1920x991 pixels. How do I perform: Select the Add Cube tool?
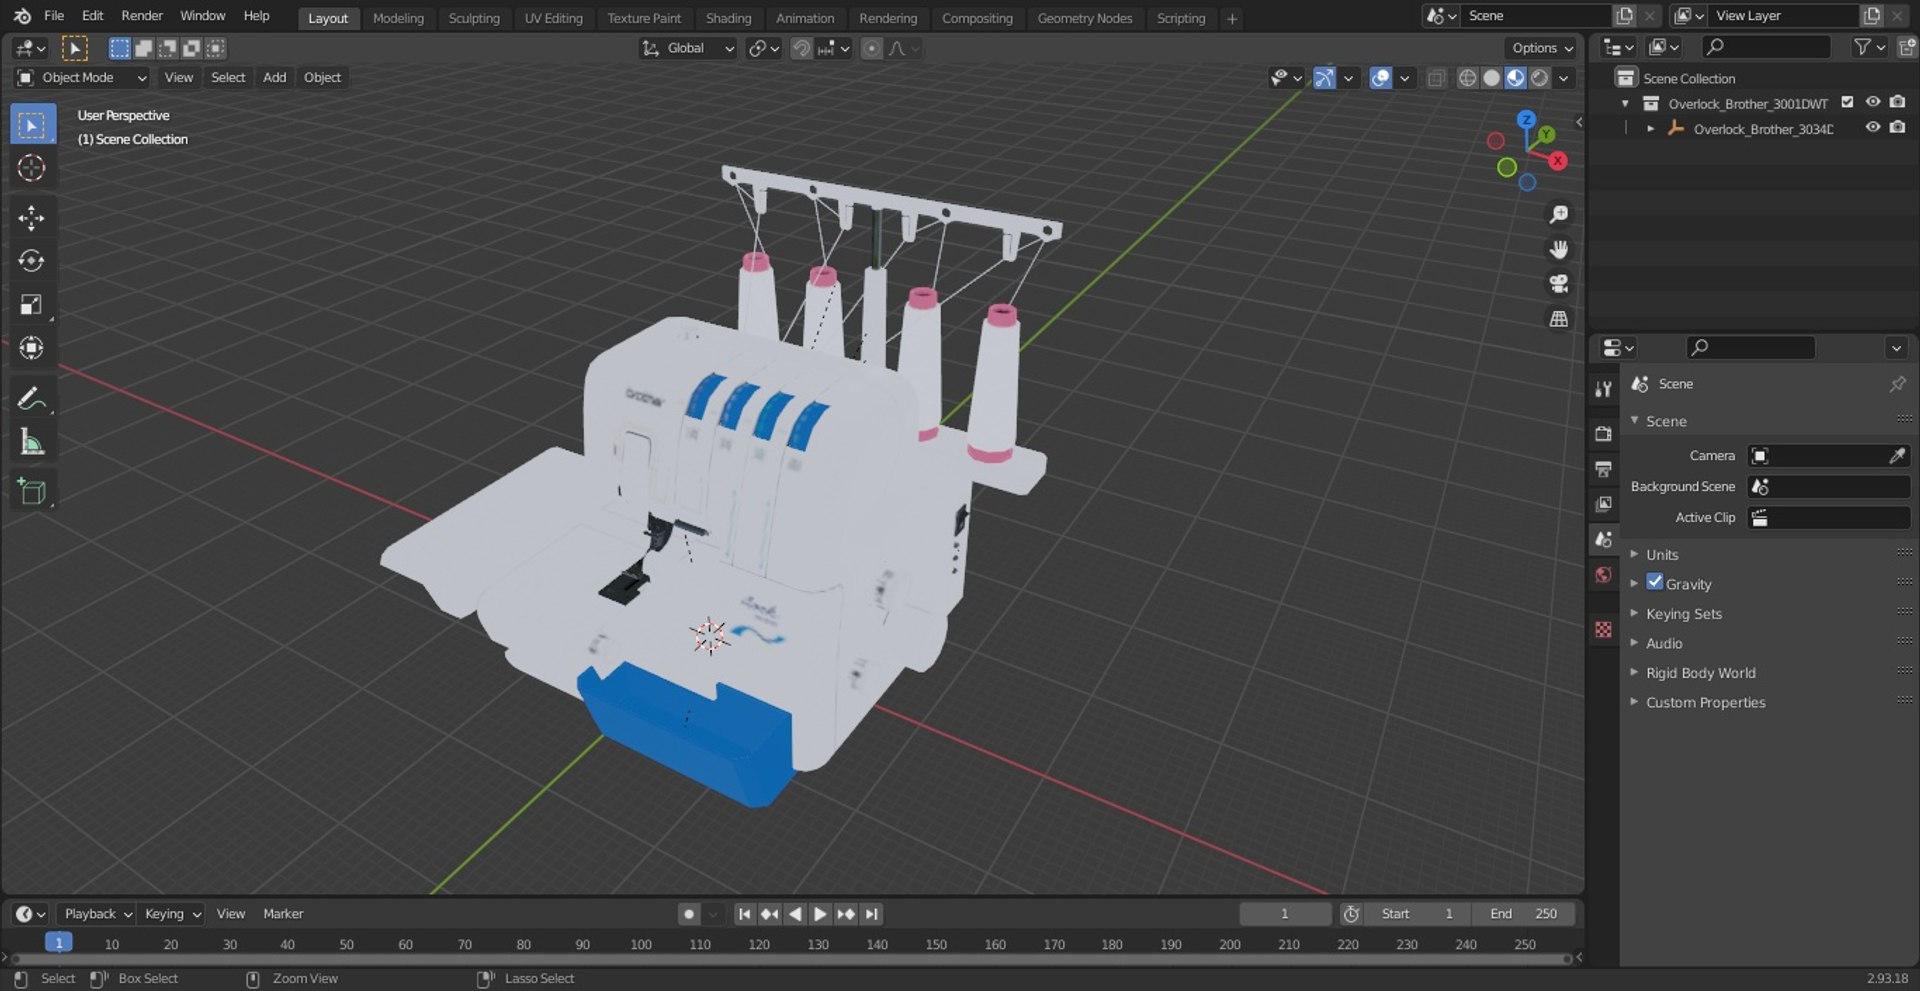32,491
